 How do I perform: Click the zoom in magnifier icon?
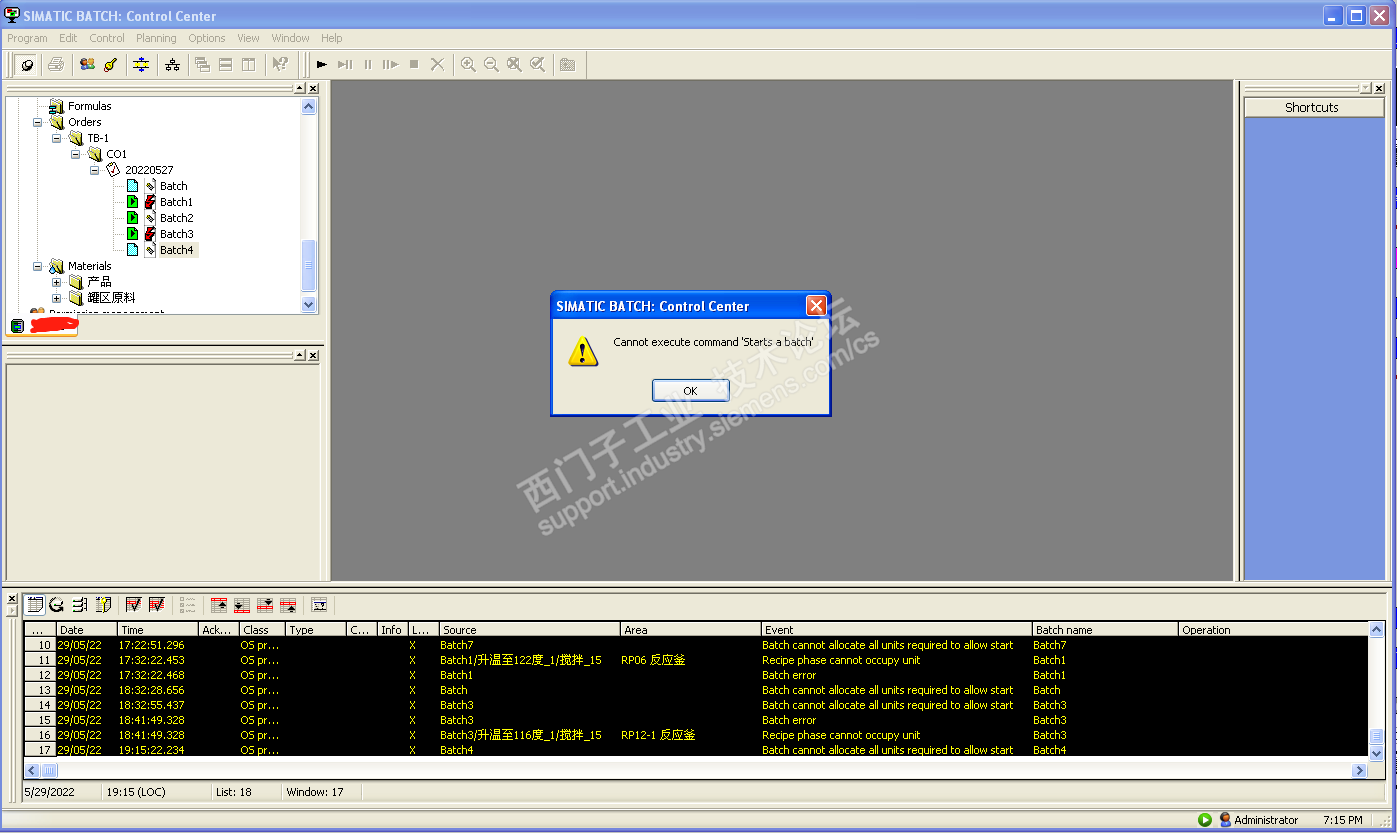(x=468, y=64)
